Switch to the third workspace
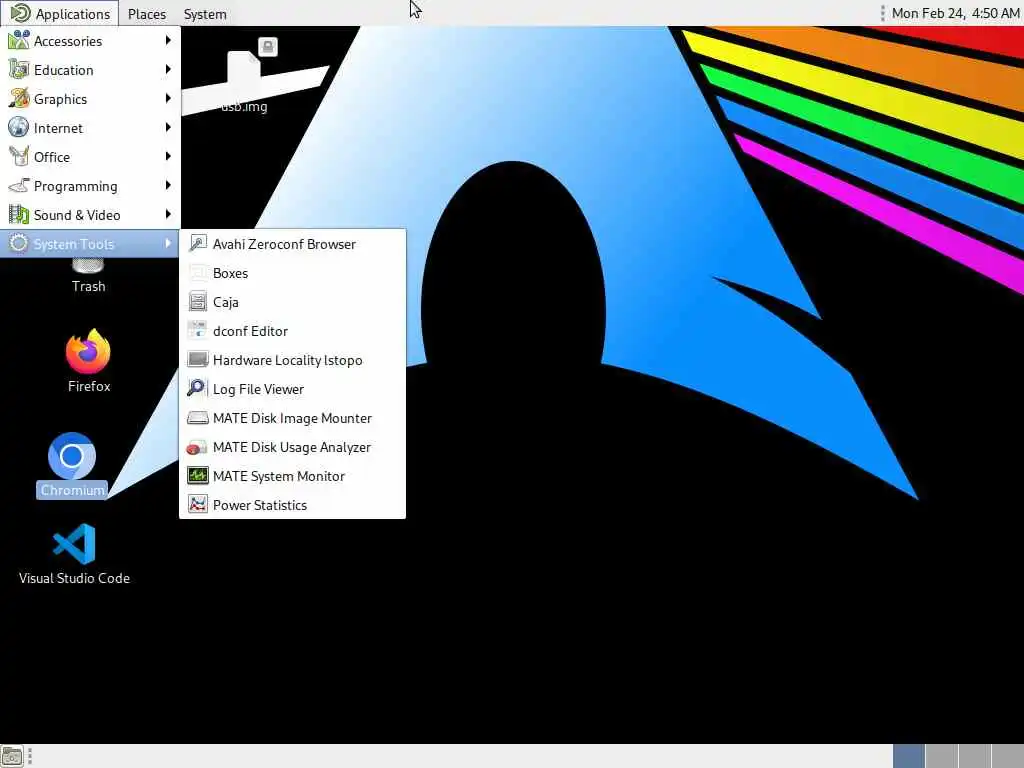This screenshot has width=1024, height=768. [x=974, y=756]
